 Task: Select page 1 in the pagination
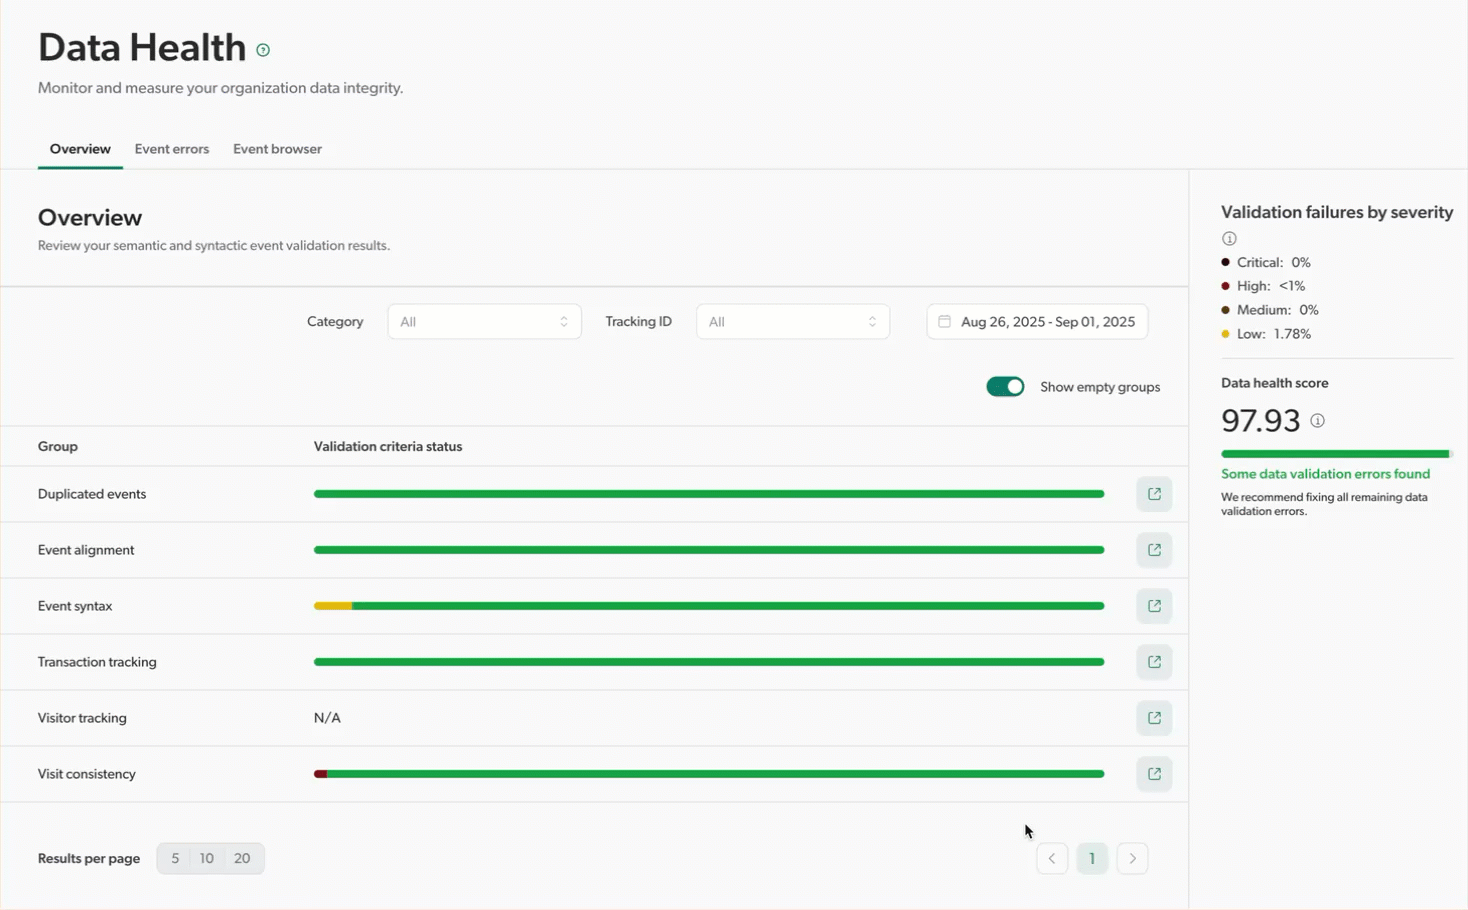point(1092,858)
